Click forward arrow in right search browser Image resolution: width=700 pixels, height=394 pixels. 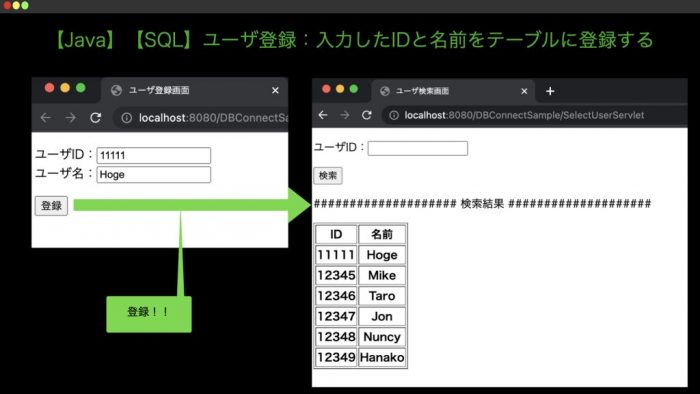[345, 115]
